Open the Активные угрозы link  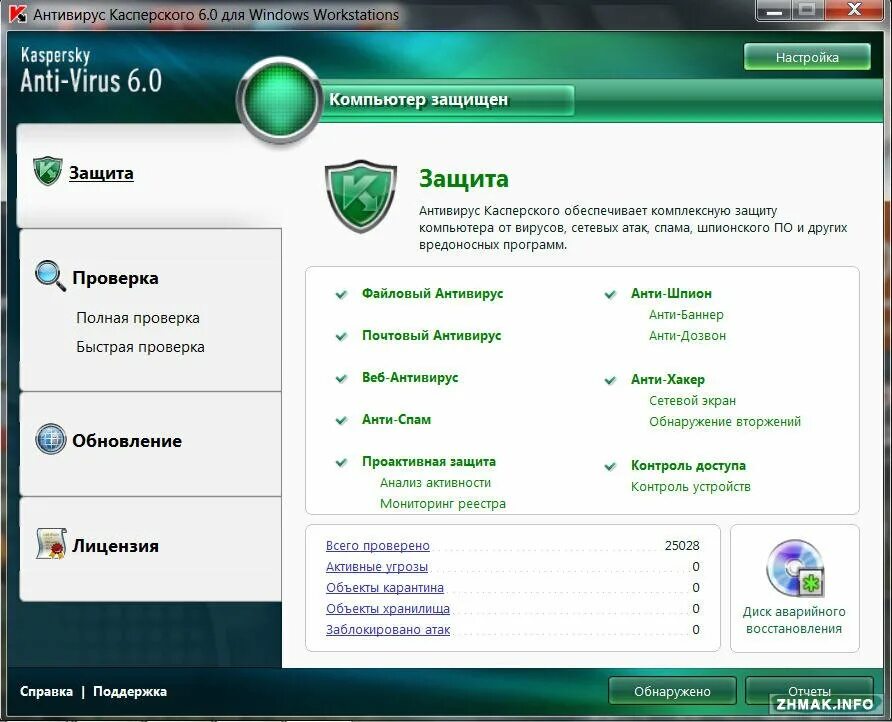point(377,567)
